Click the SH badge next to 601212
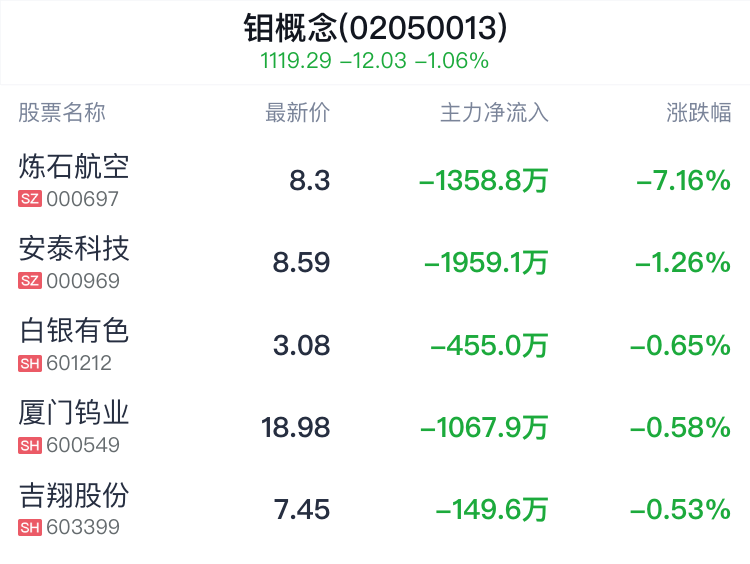 click(30, 363)
